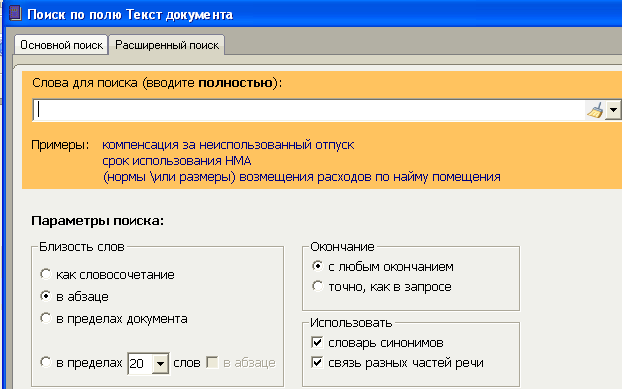Click the window title bar book icon
Viewport: 622px width, 389px height.
coord(15,13)
